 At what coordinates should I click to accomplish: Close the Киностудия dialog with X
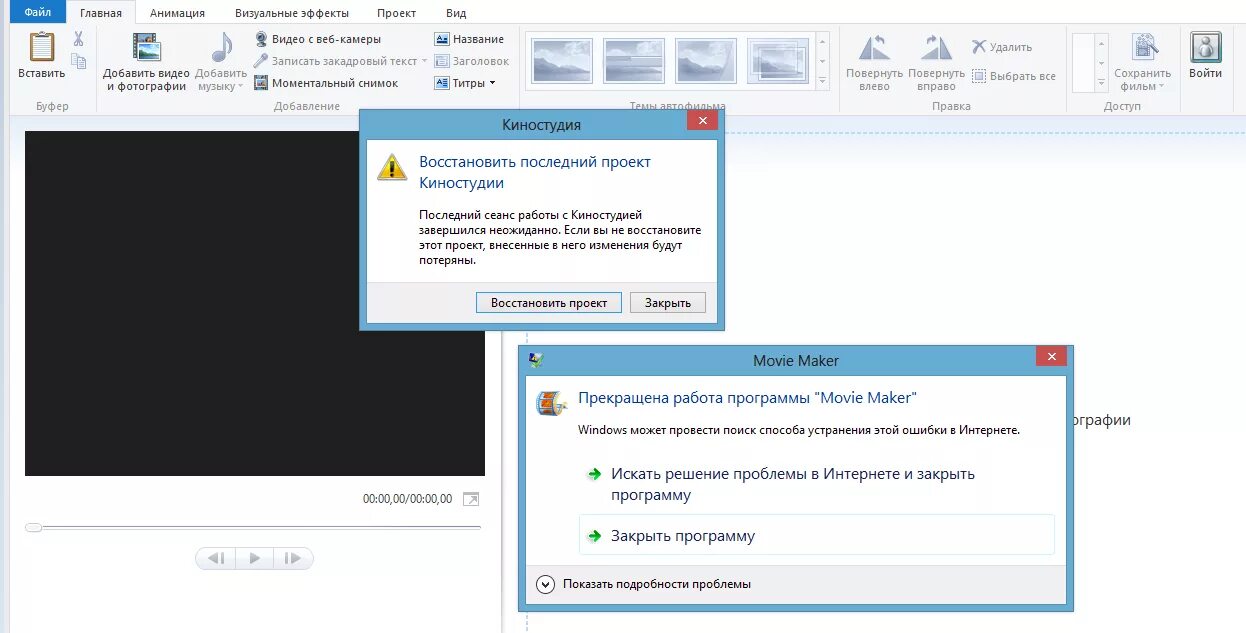(x=702, y=121)
